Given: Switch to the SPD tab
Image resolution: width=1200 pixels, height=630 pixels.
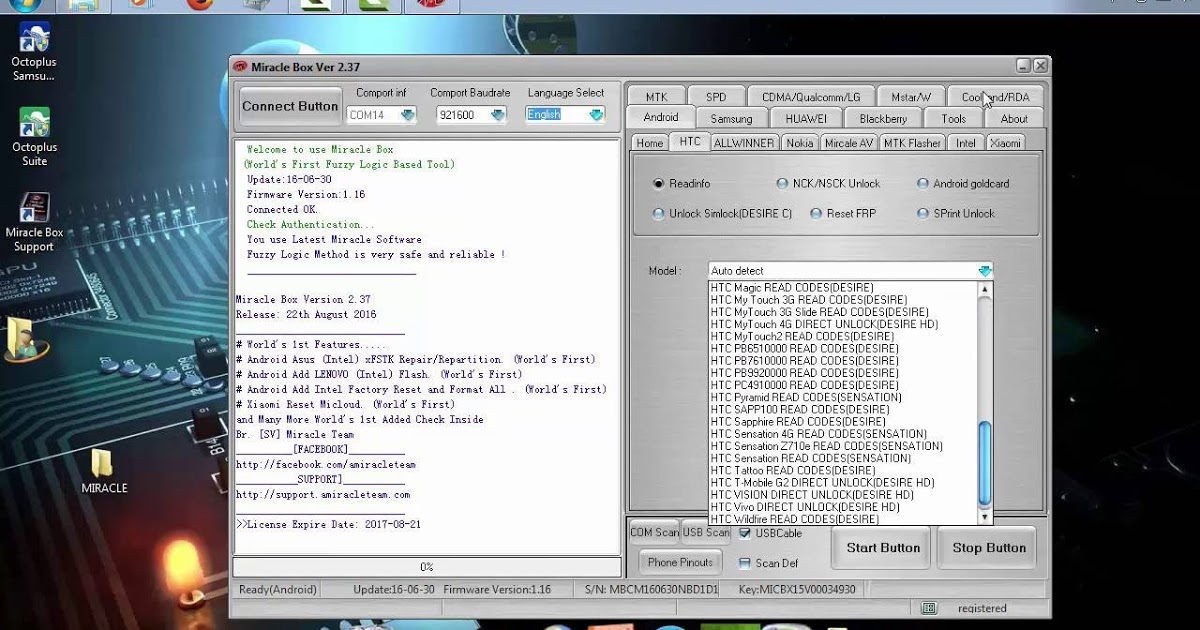Looking at the screenshot, I should (x=716, y=97).
